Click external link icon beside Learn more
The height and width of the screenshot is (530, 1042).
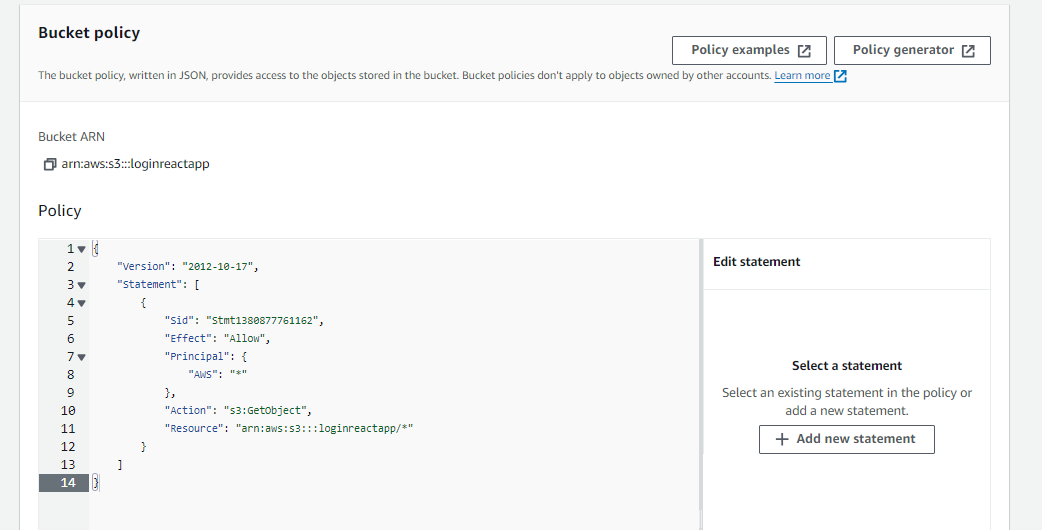pos(840,76)
